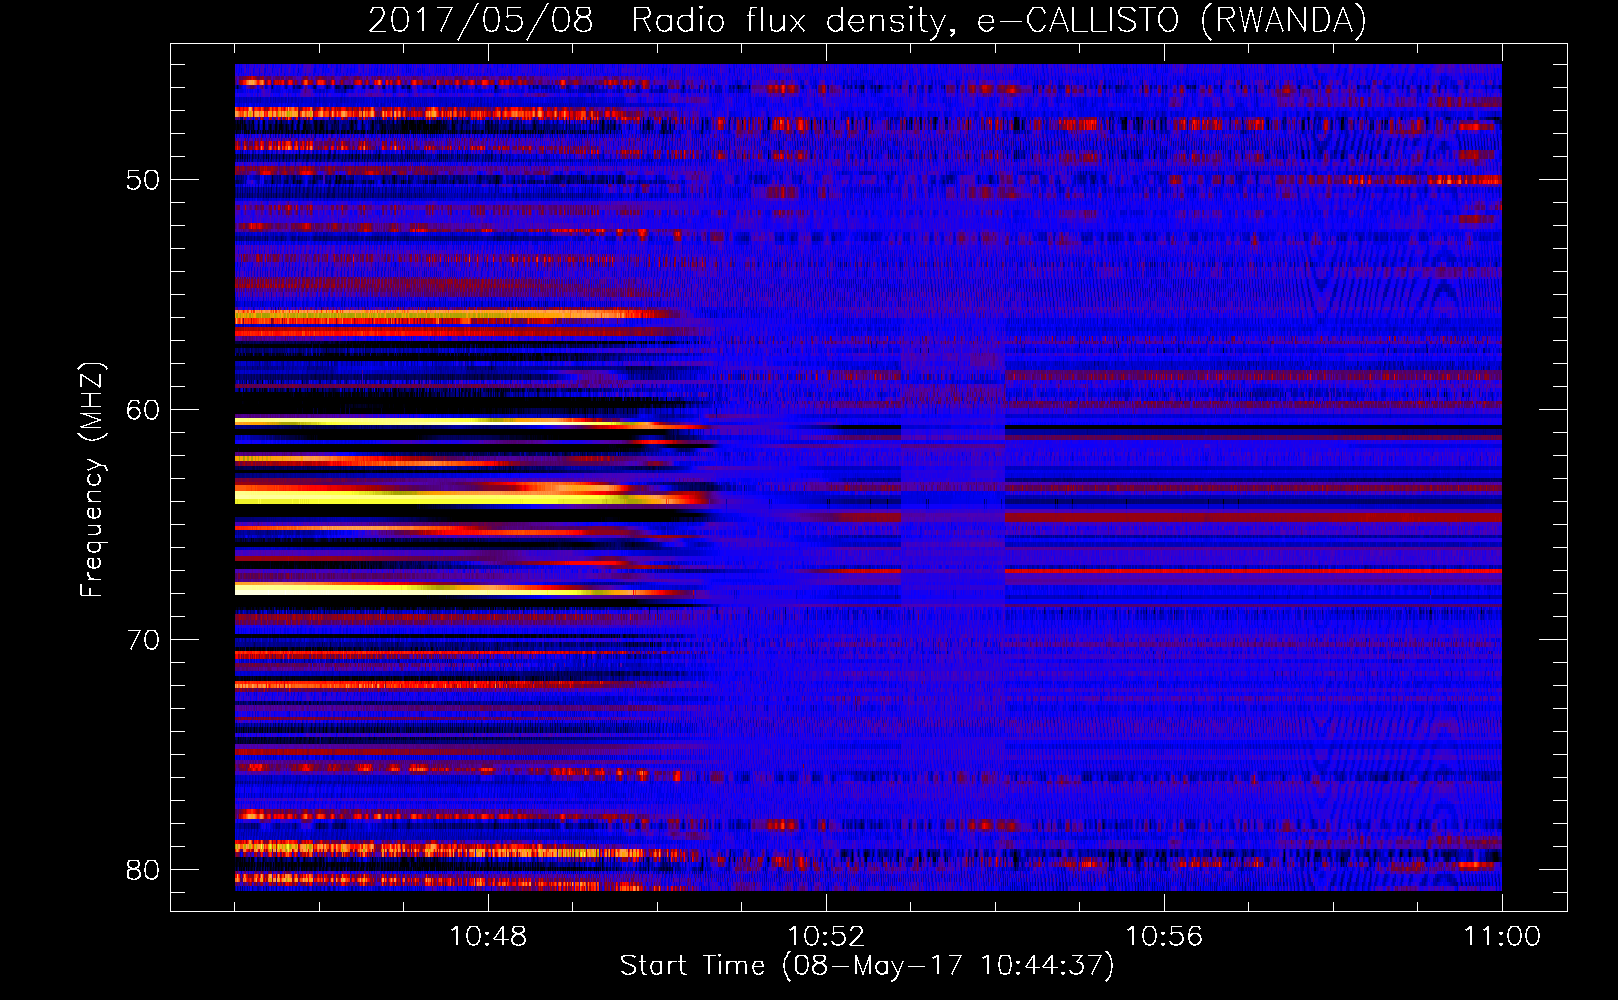Click the 10:52 time tick label
The image size is (1618, 1000).
tap(826, 937)
